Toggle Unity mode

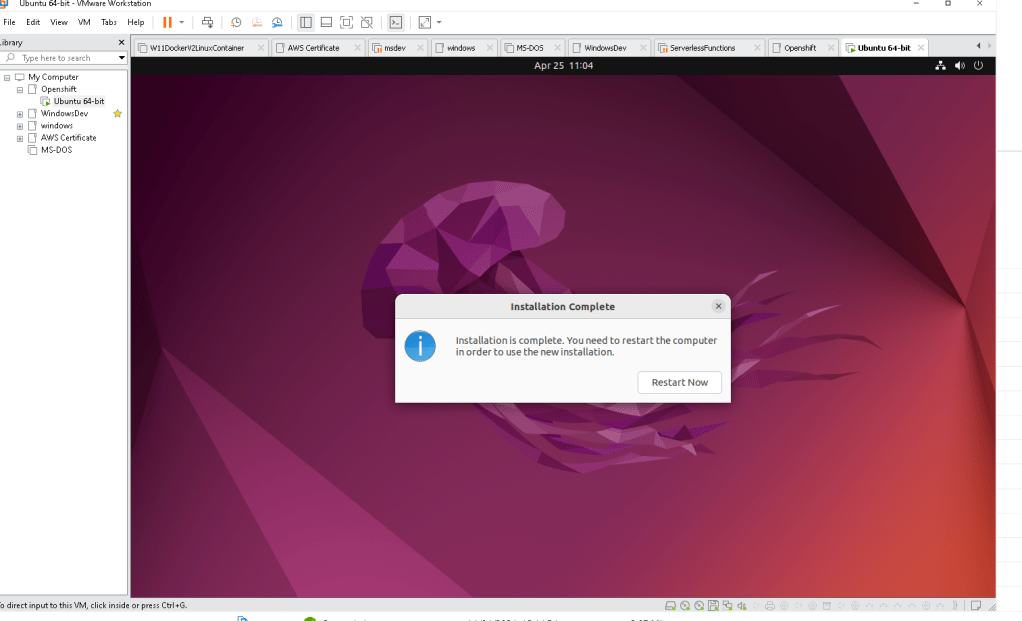[367, 22]
